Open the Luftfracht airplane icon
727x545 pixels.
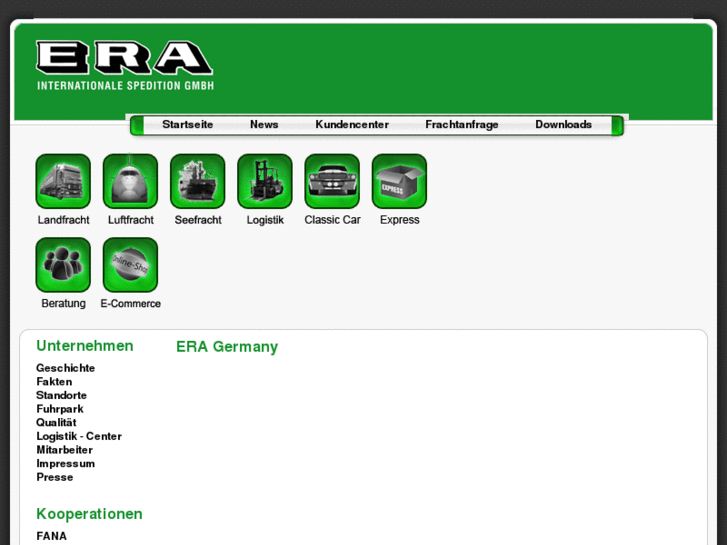(130, 181)
